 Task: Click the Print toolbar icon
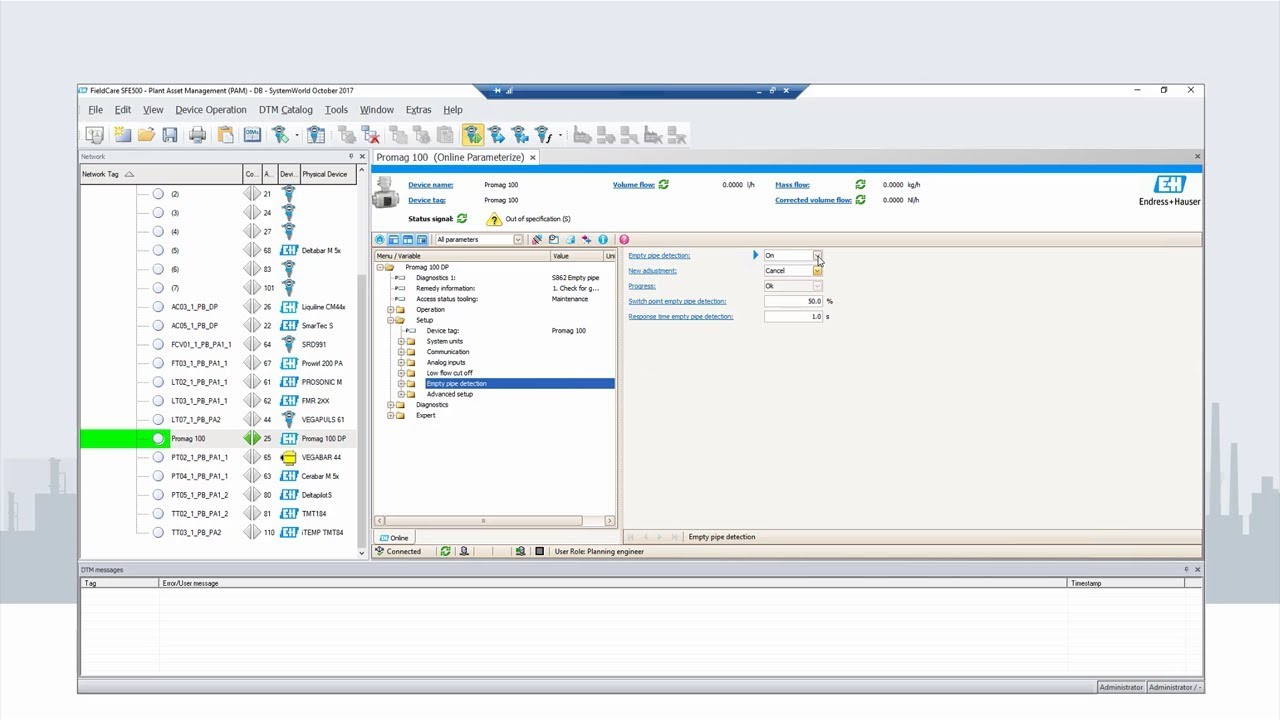[198, 135]
